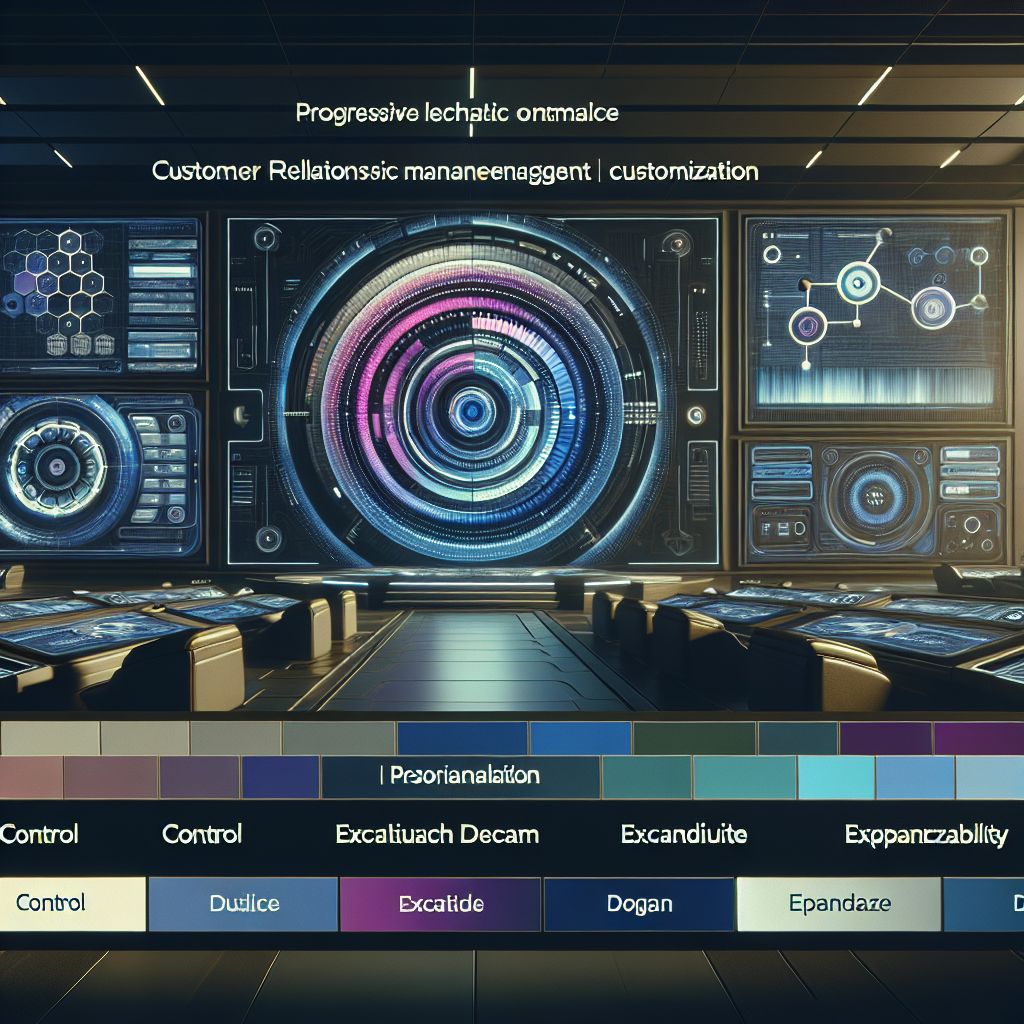Click the camera lens icon on the center screen
1024x1024 pixels.
tap(470, 408)
